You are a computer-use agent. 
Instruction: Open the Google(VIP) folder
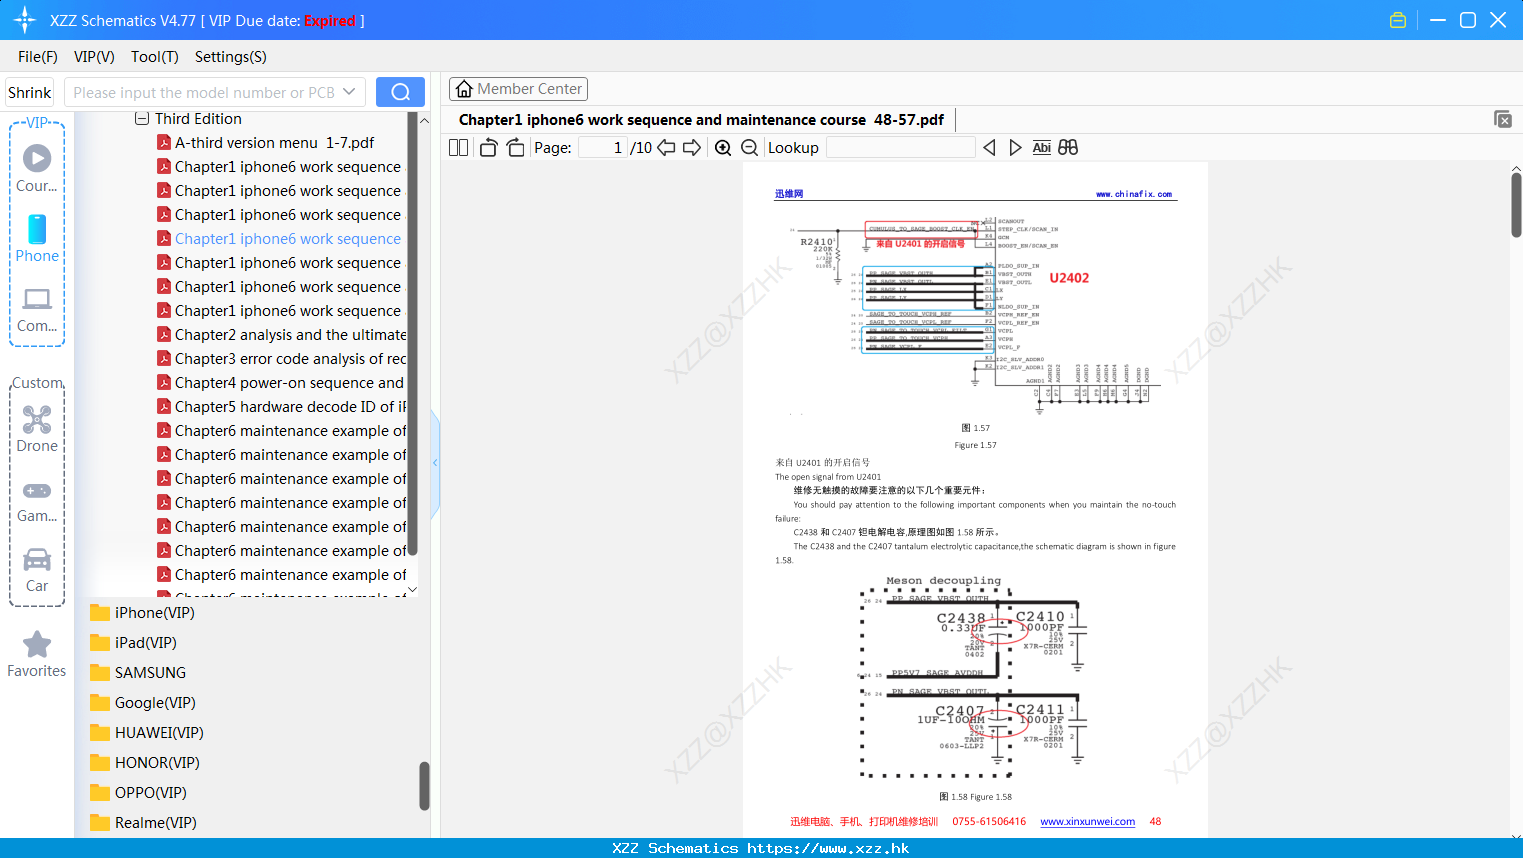click(142, 702)
